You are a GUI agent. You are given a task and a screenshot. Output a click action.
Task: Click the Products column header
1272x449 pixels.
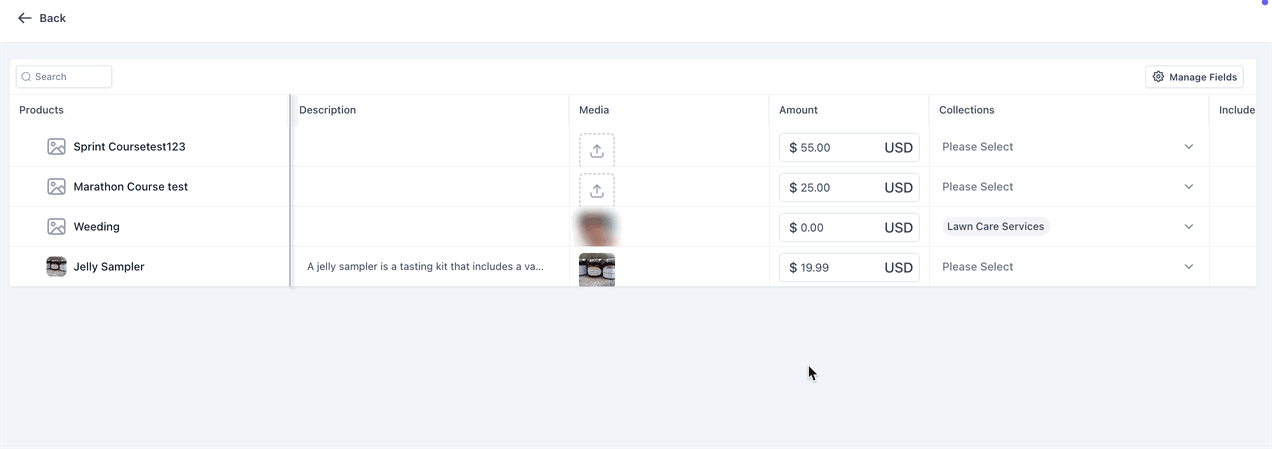(41, 110)
